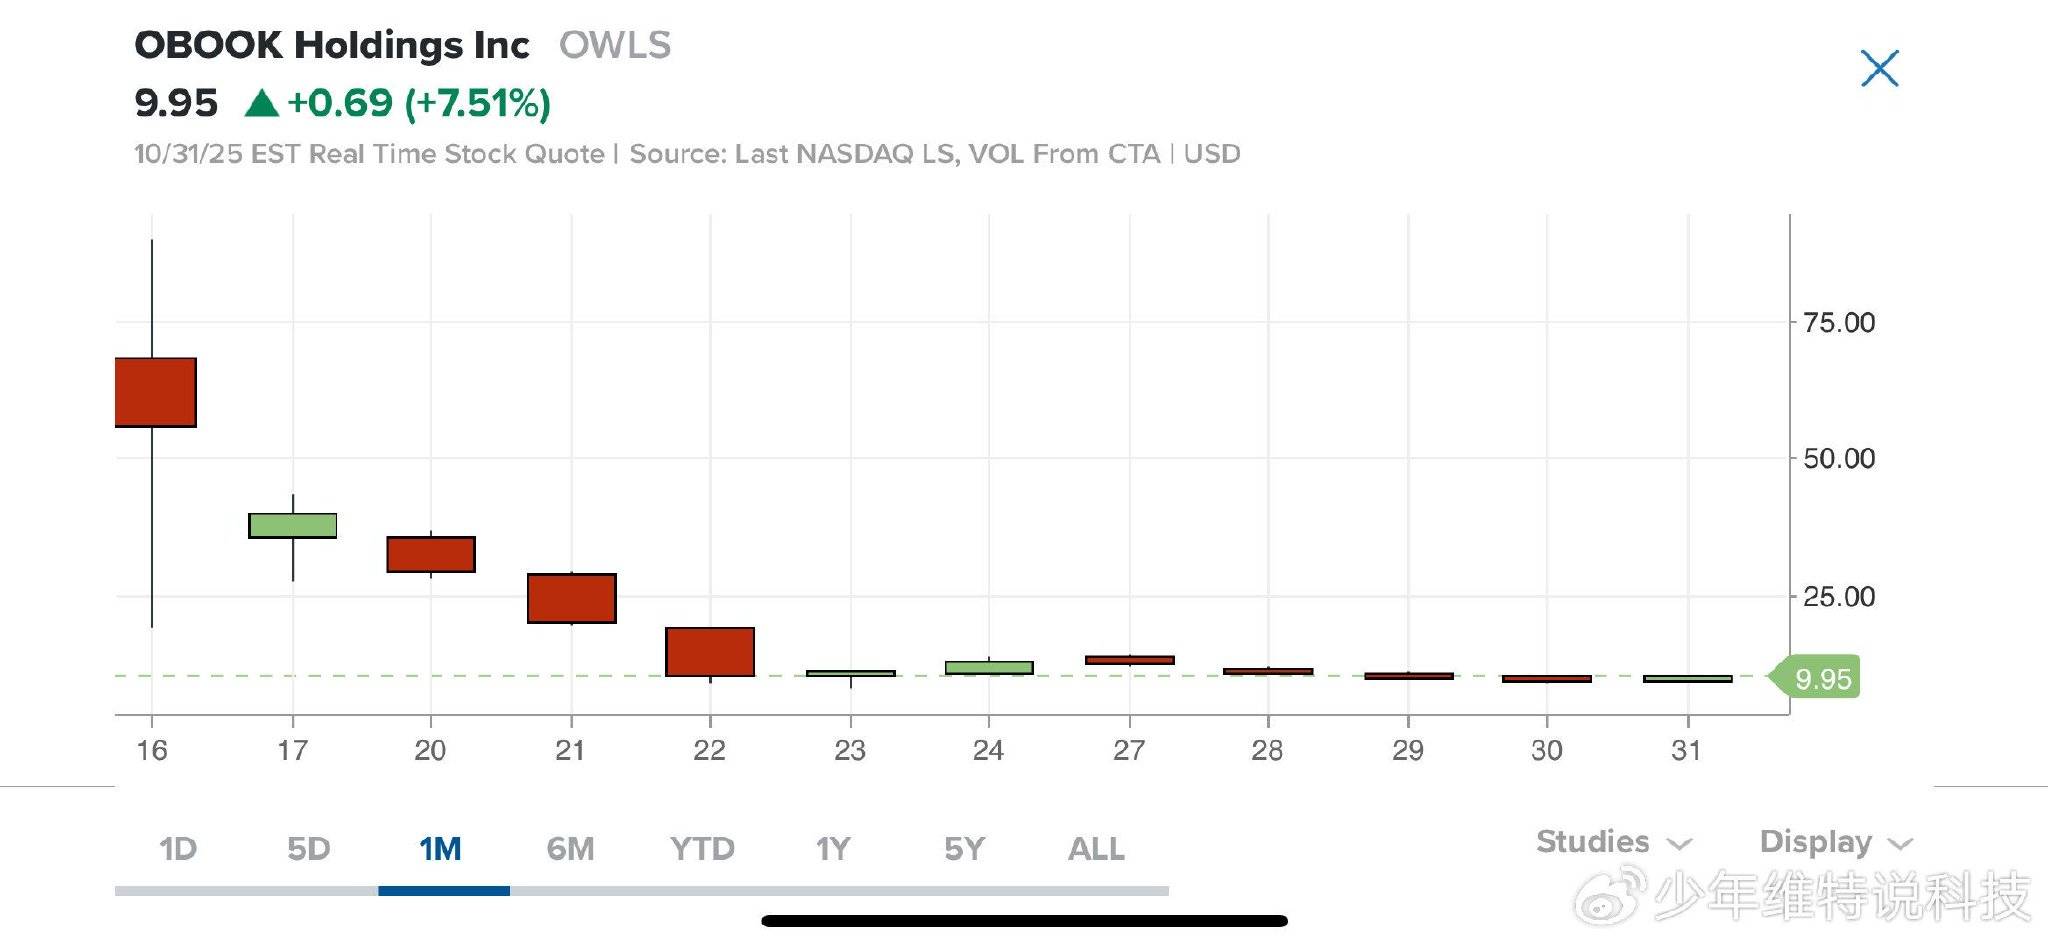Show ALL price history
This screenshot has width=2048, height=947.
[1096, 849]
